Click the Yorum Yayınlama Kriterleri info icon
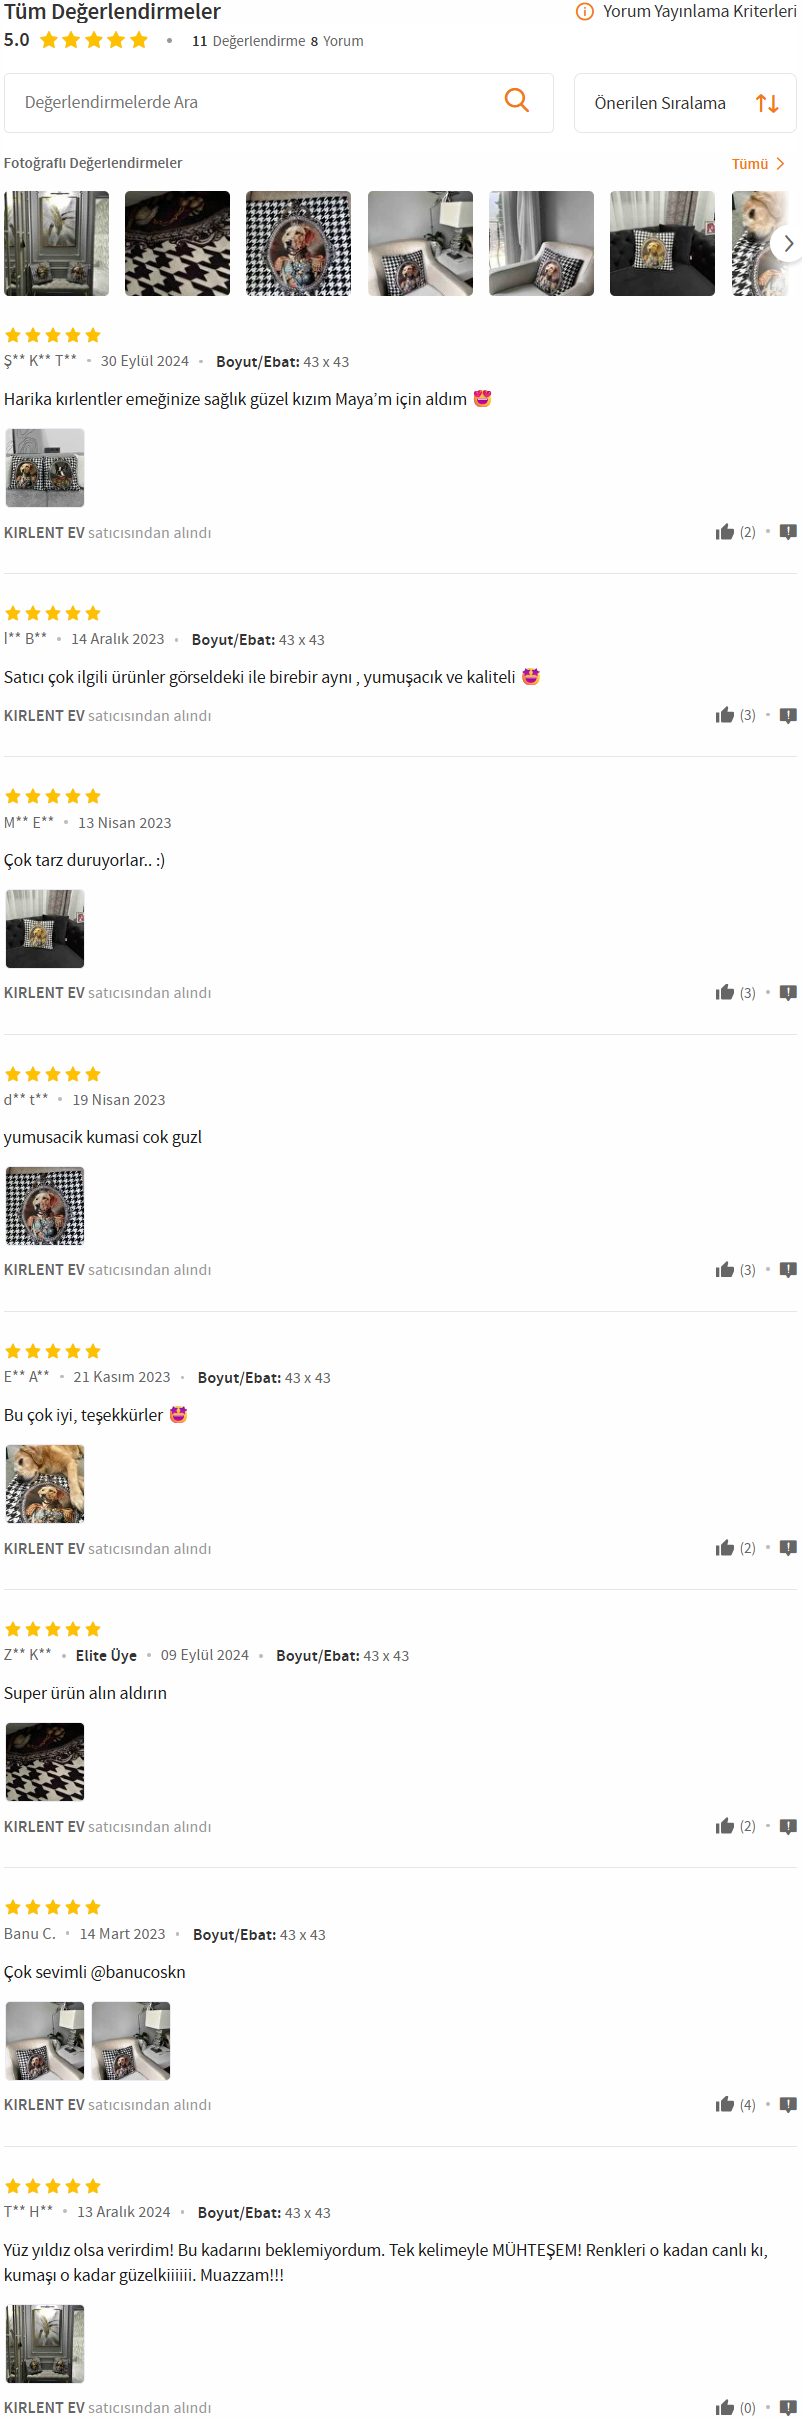802x2418 pixels. coord(585,12)
